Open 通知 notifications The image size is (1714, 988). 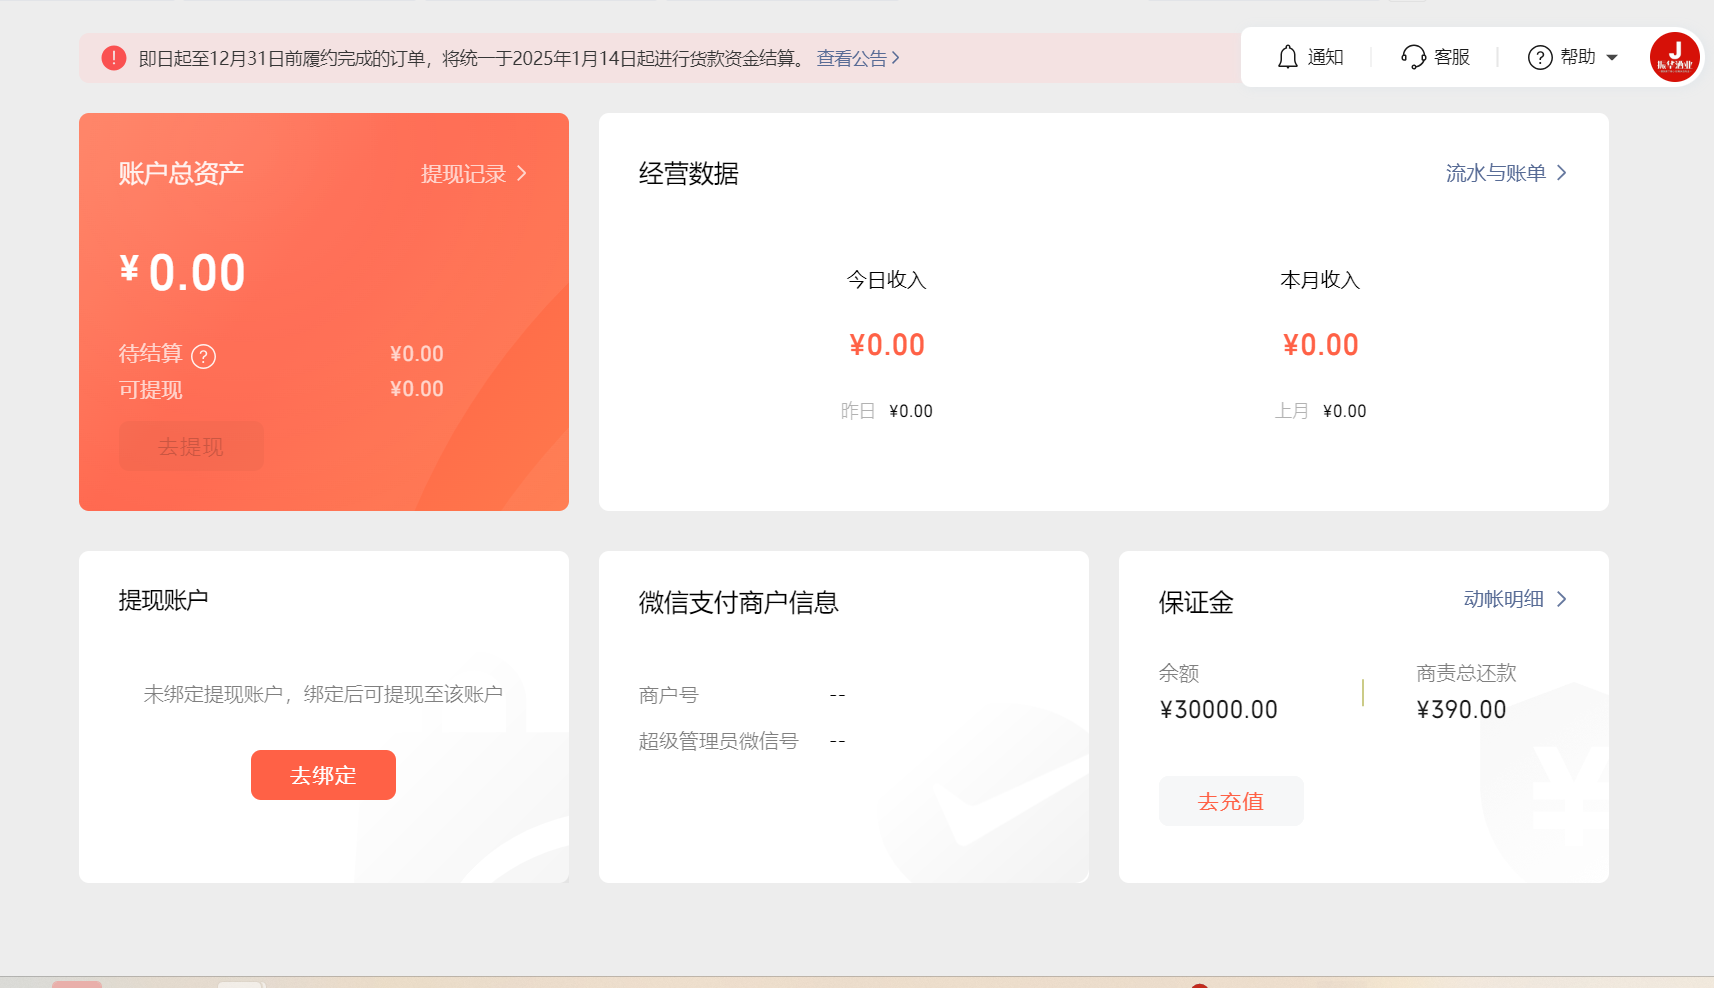pyautogui.click(x=1325, y=57)
